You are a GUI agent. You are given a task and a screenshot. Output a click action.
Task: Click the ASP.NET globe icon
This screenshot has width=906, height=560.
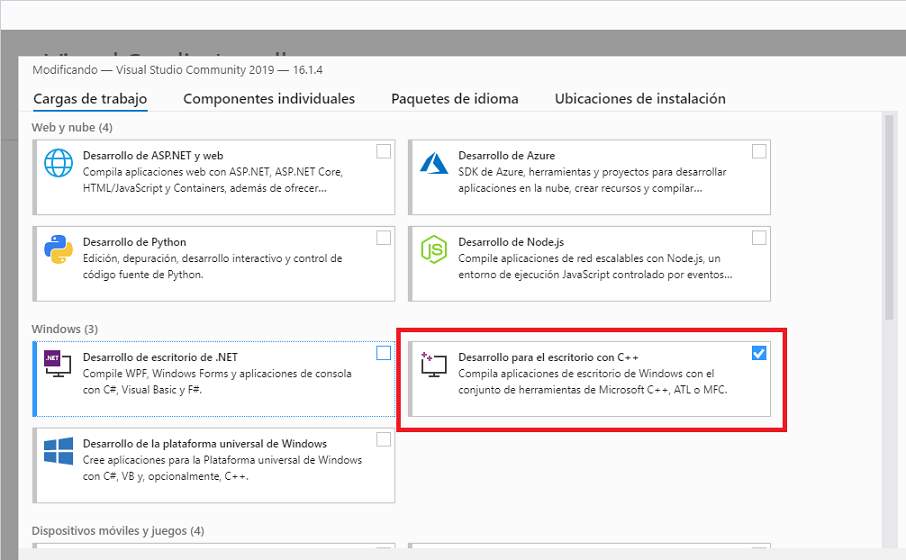click(58, 163)
